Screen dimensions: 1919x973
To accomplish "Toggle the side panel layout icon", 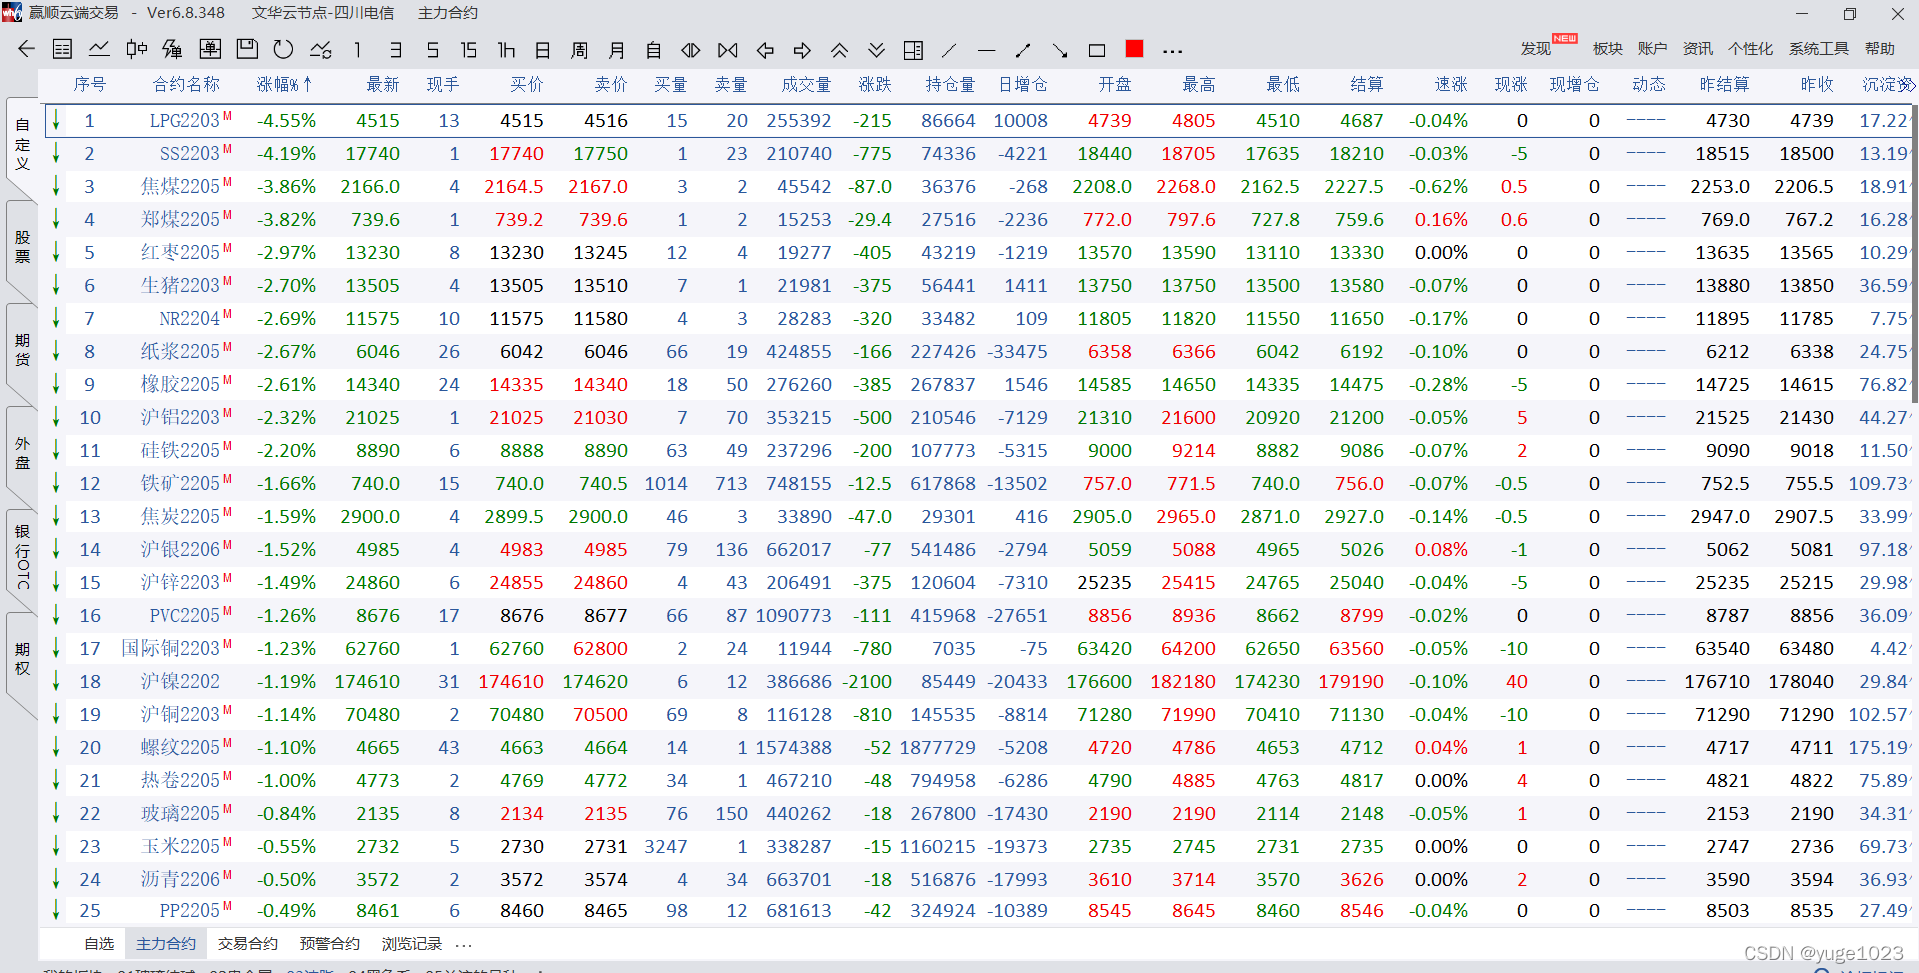I will (x=913, y=49).
